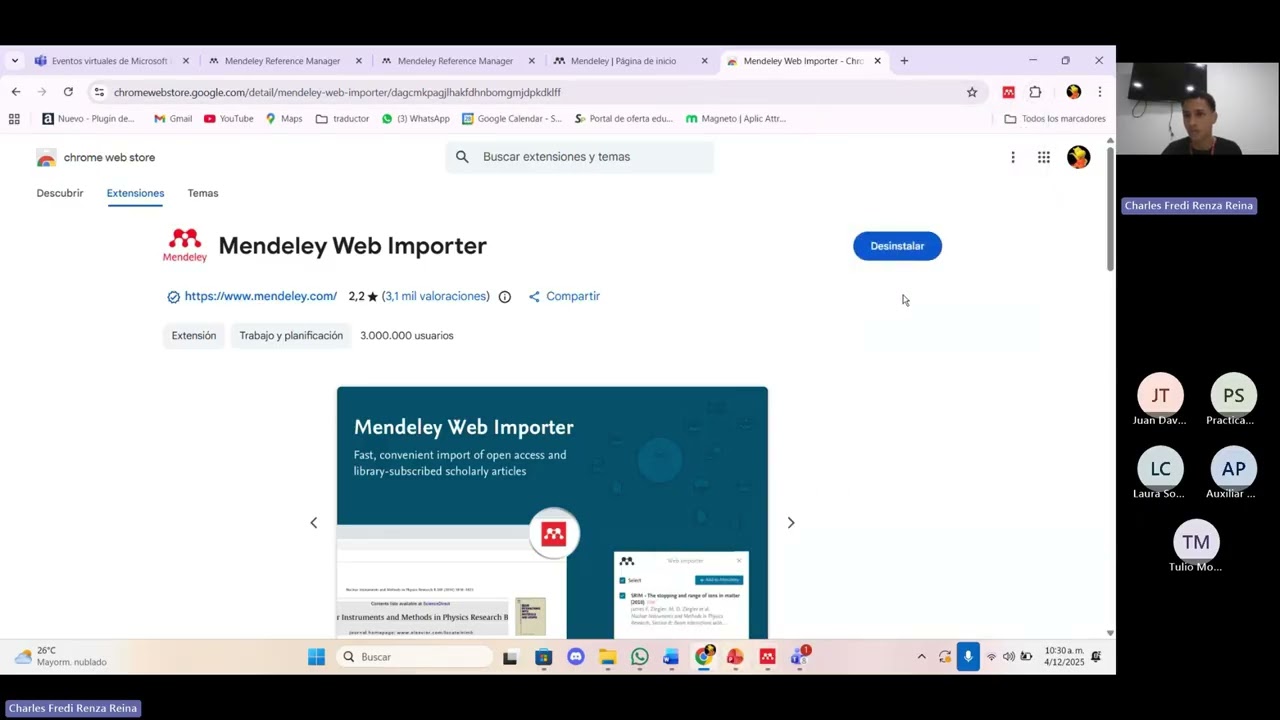This screenshot has width=1280, height=720.
Task: Open the Google apps grid
Action: coord(1044,157)
